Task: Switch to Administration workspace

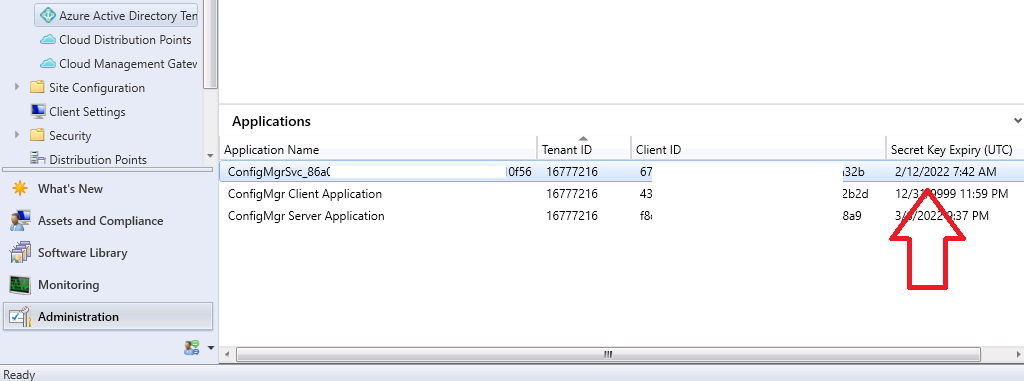Action: tap(108, 317)
